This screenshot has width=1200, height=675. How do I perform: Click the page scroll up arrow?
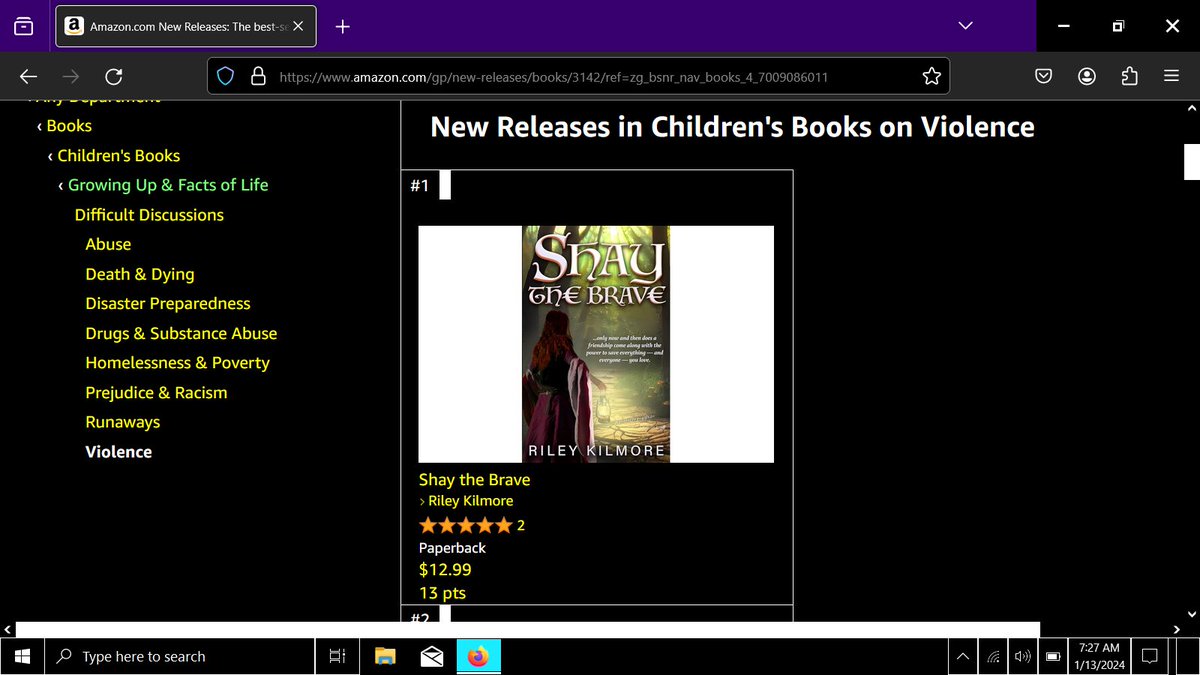(1190, 108)
